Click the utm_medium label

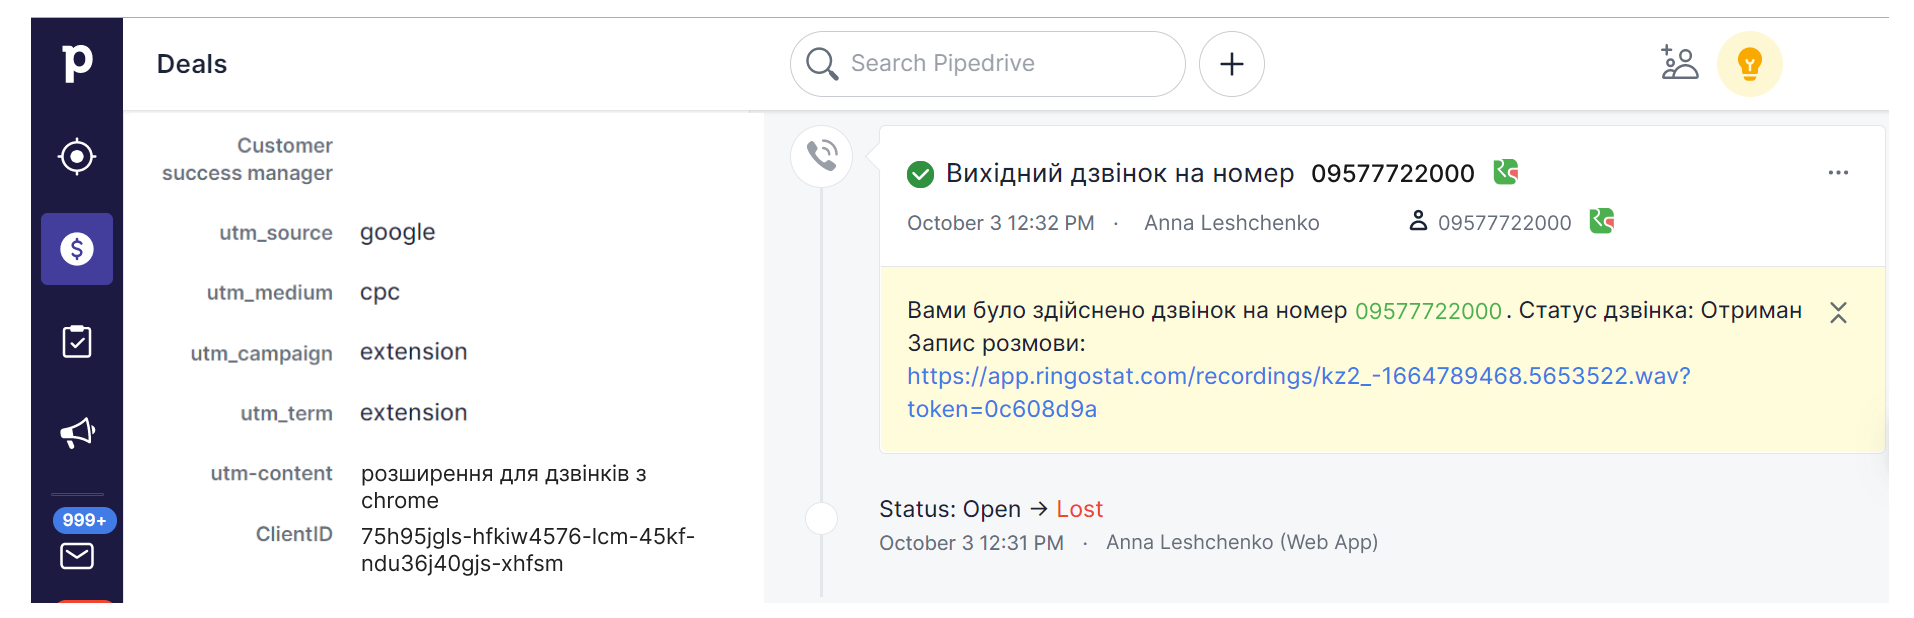click(269, 293)
